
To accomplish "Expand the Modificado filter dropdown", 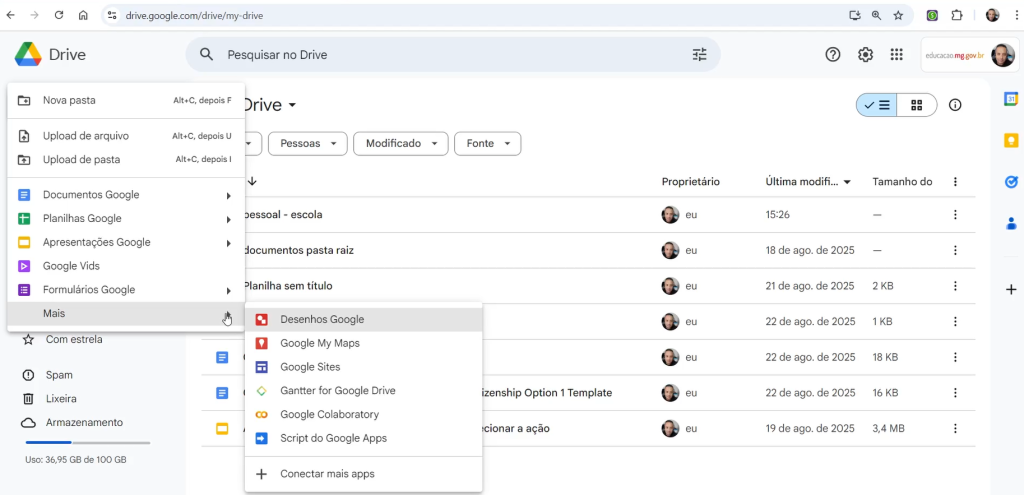I will point(400,144).
